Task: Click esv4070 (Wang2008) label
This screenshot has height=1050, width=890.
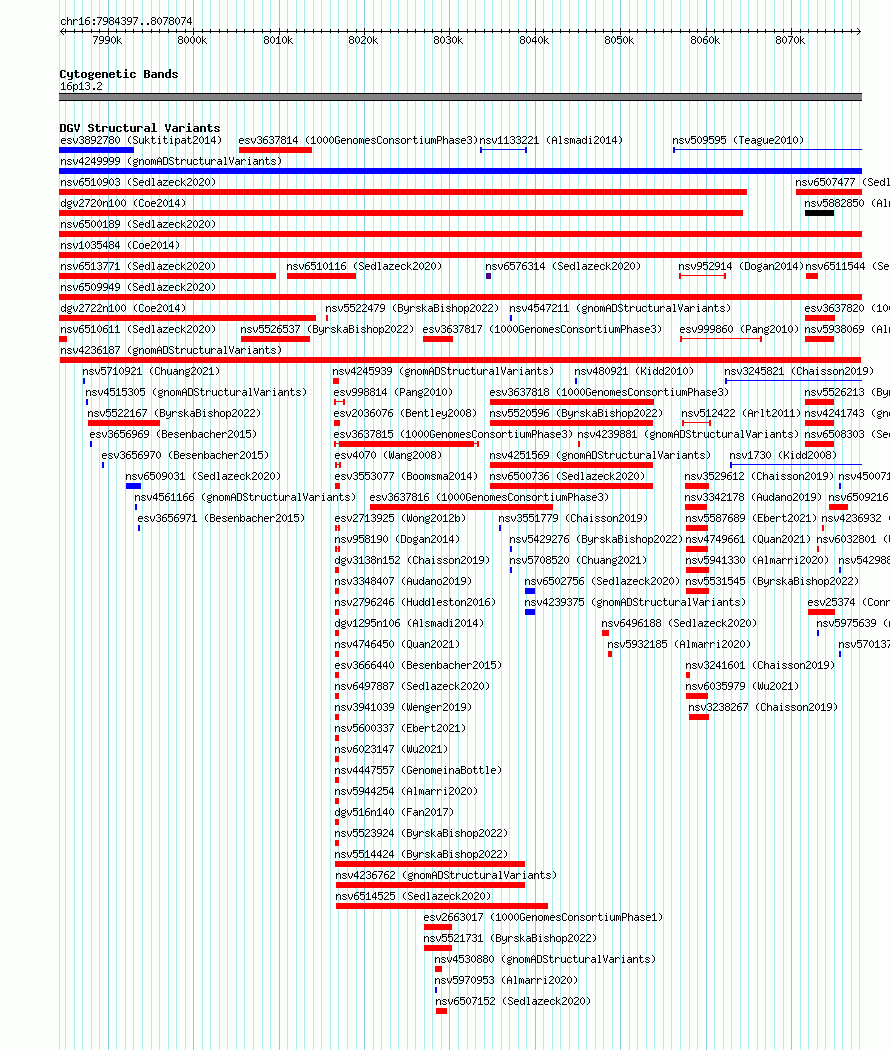Action: (388, 455)
